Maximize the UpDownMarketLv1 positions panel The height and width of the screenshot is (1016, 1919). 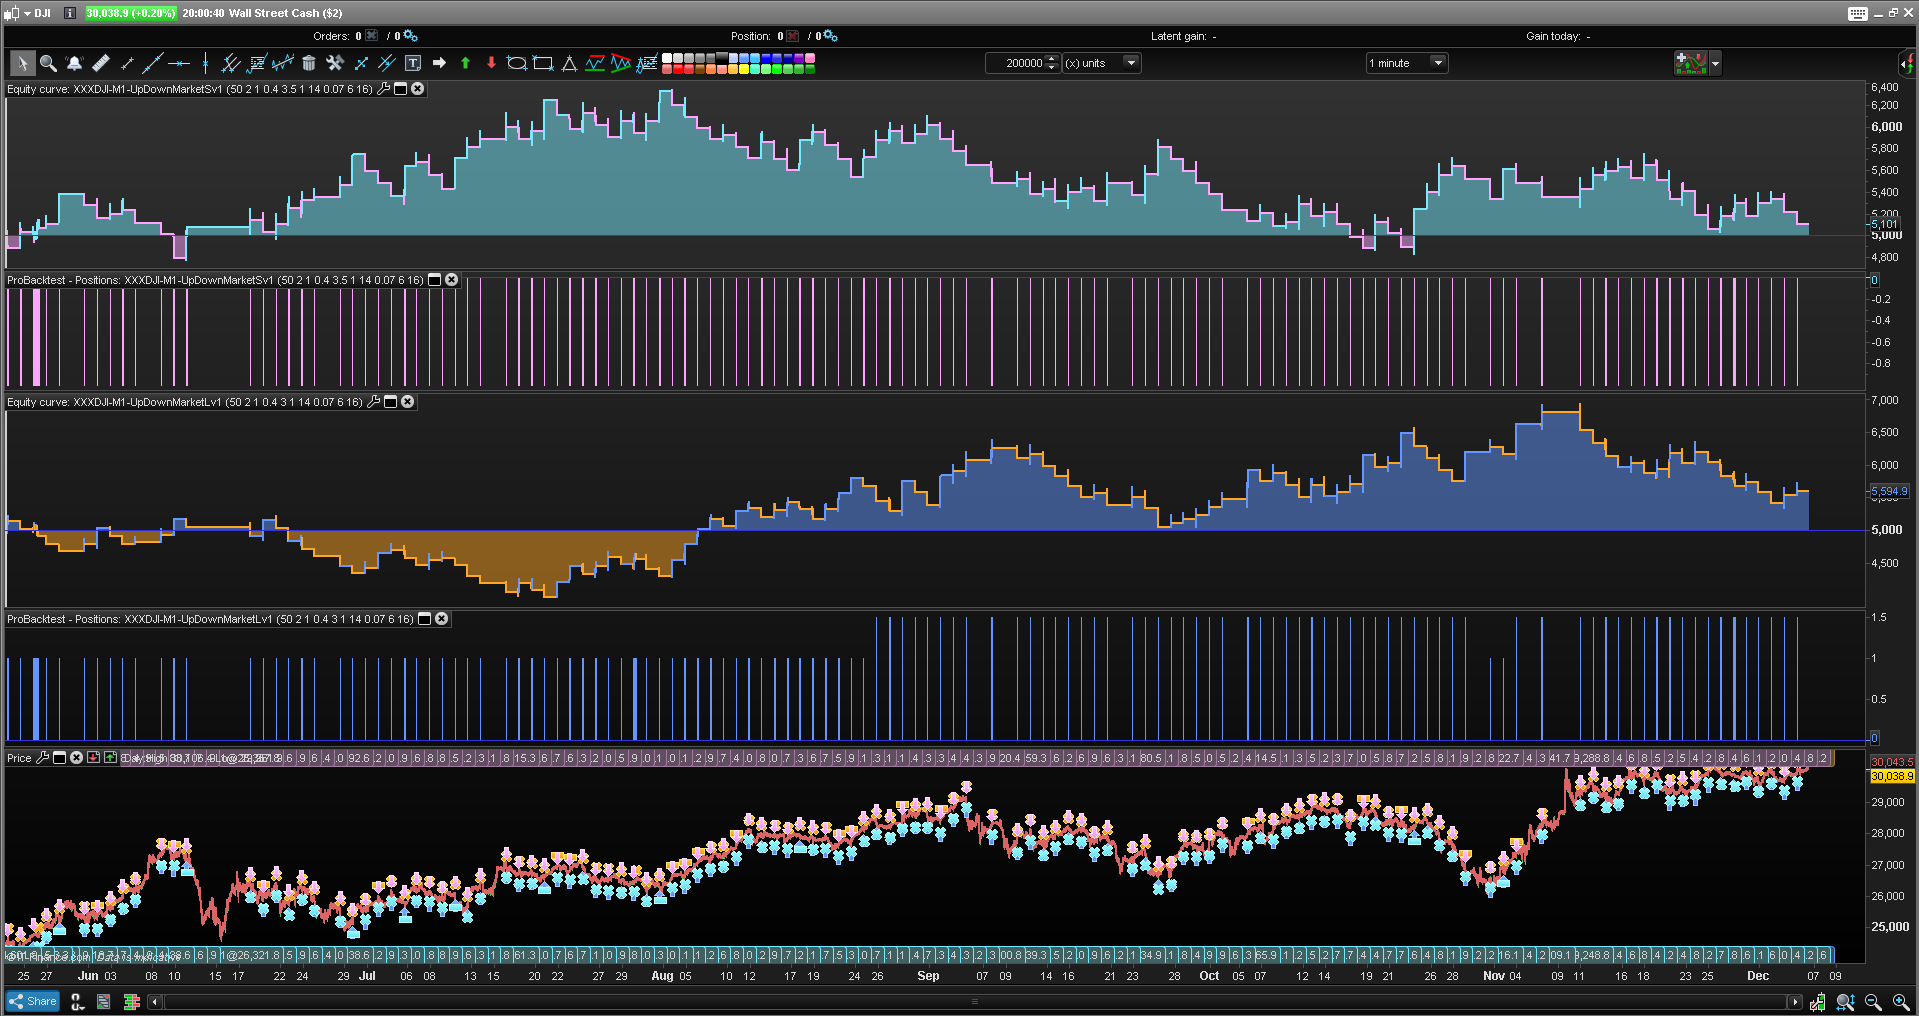(x=425, y=619)
